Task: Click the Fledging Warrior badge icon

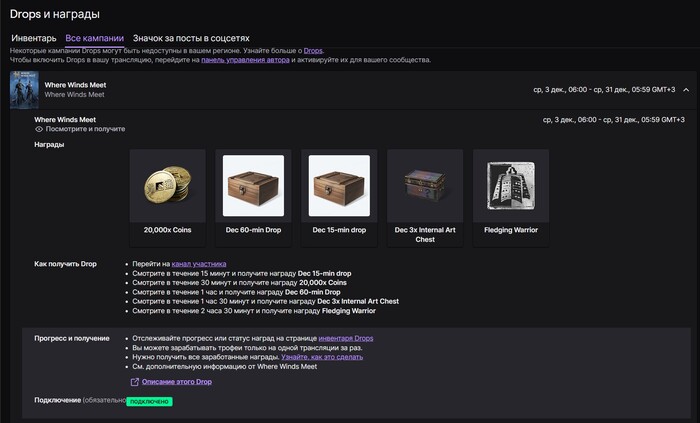Action: [x=511, y=186]
